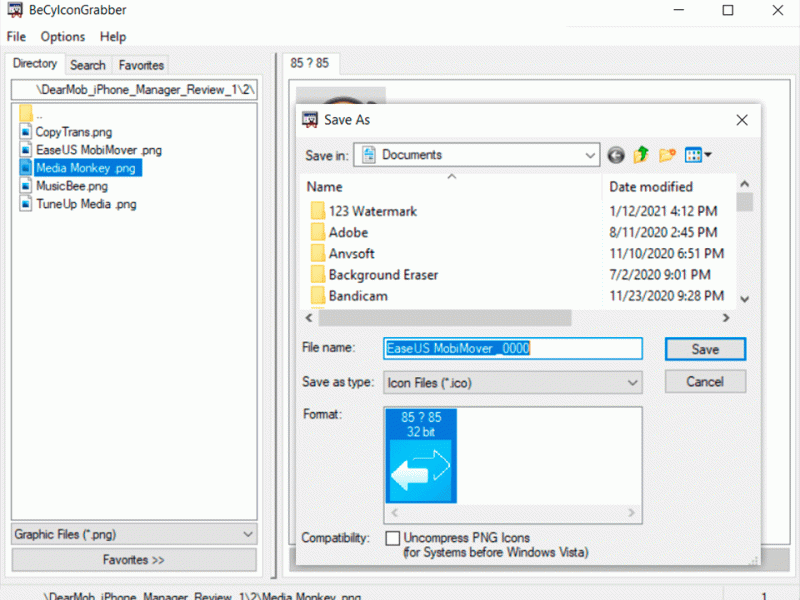This screenshot has width=800, height=600.
Task: Close the Save As dialog
Action: coord(742,120)
